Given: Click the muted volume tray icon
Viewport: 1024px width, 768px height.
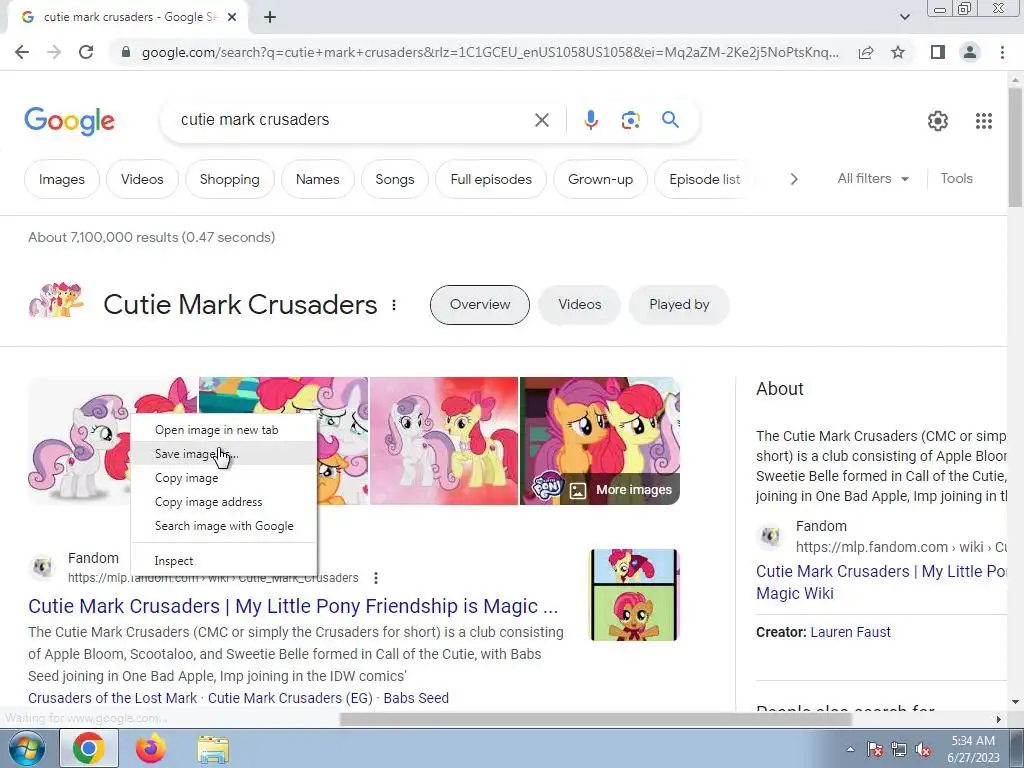Looking at the screenshot, I should (x=923, y=750).
